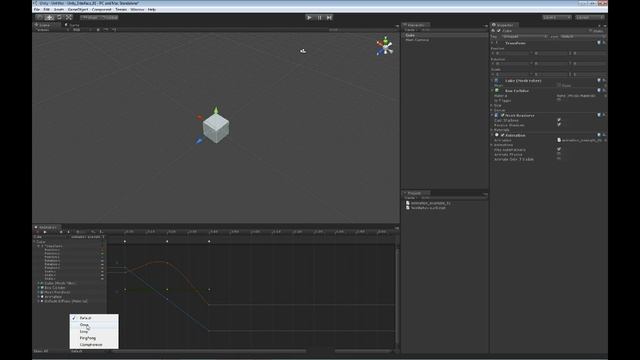Collapse the Transform node in the Animation property list
Viewport: 640px width, 360px height.
tap(39, 246)
